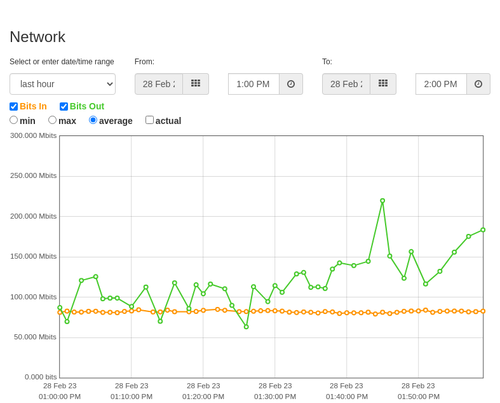Viewport: 500px width, 403px height.
Task: Click the 150.000 Mbits axis label
Action: point(33,256)
